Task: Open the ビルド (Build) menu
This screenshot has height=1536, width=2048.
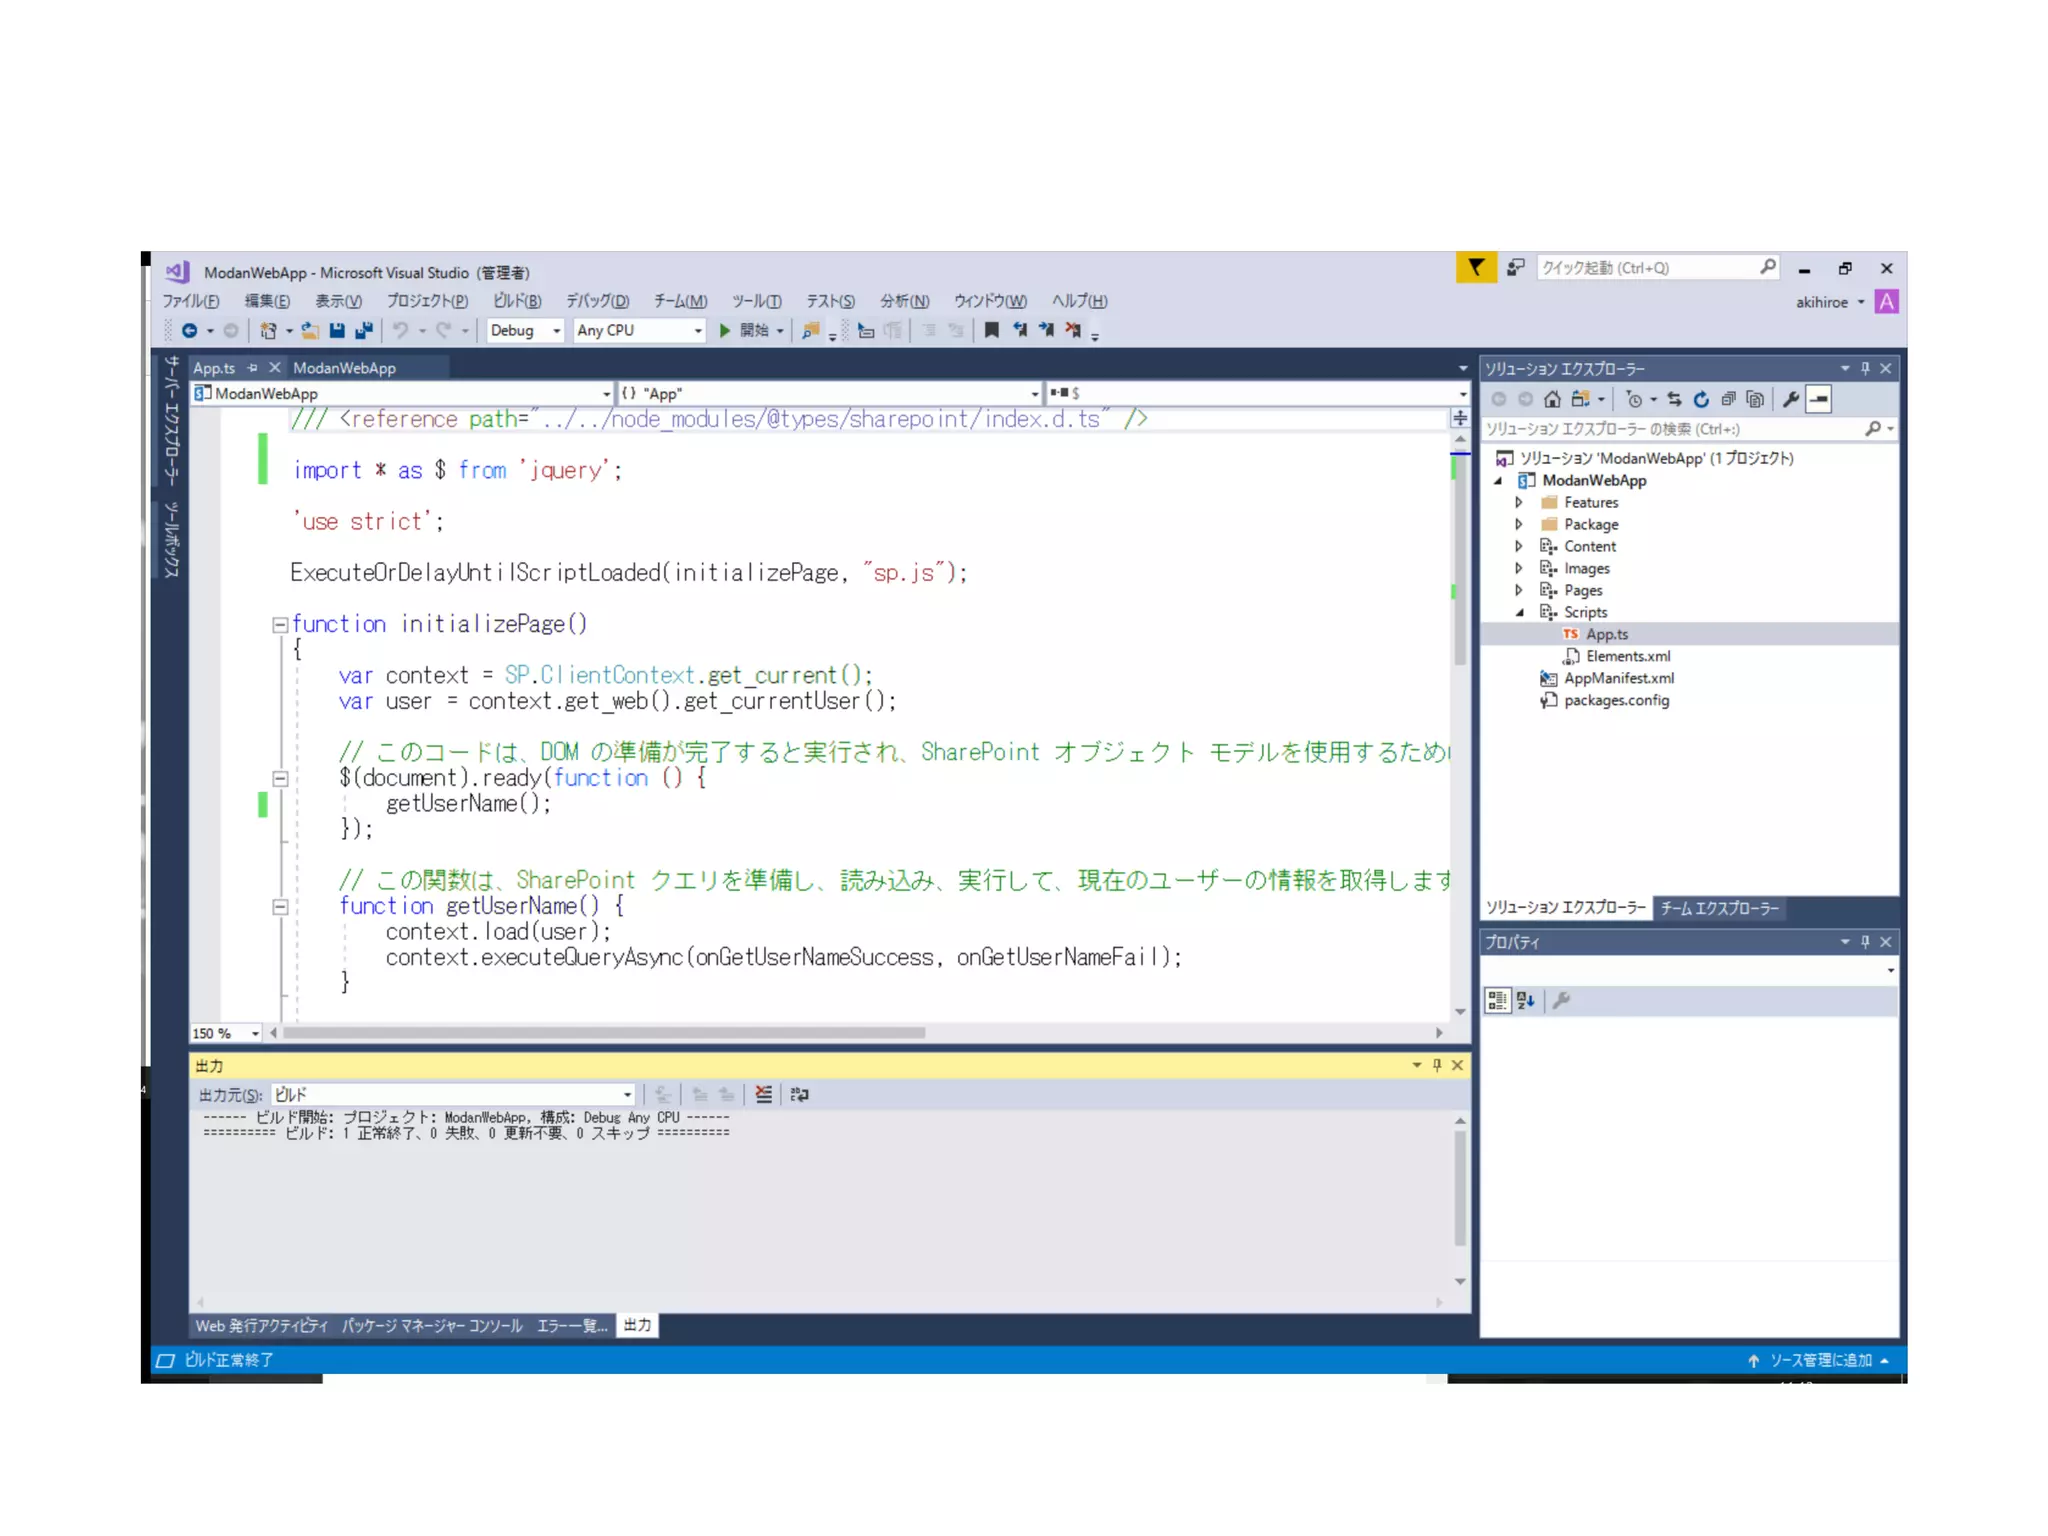Action: 516,301
